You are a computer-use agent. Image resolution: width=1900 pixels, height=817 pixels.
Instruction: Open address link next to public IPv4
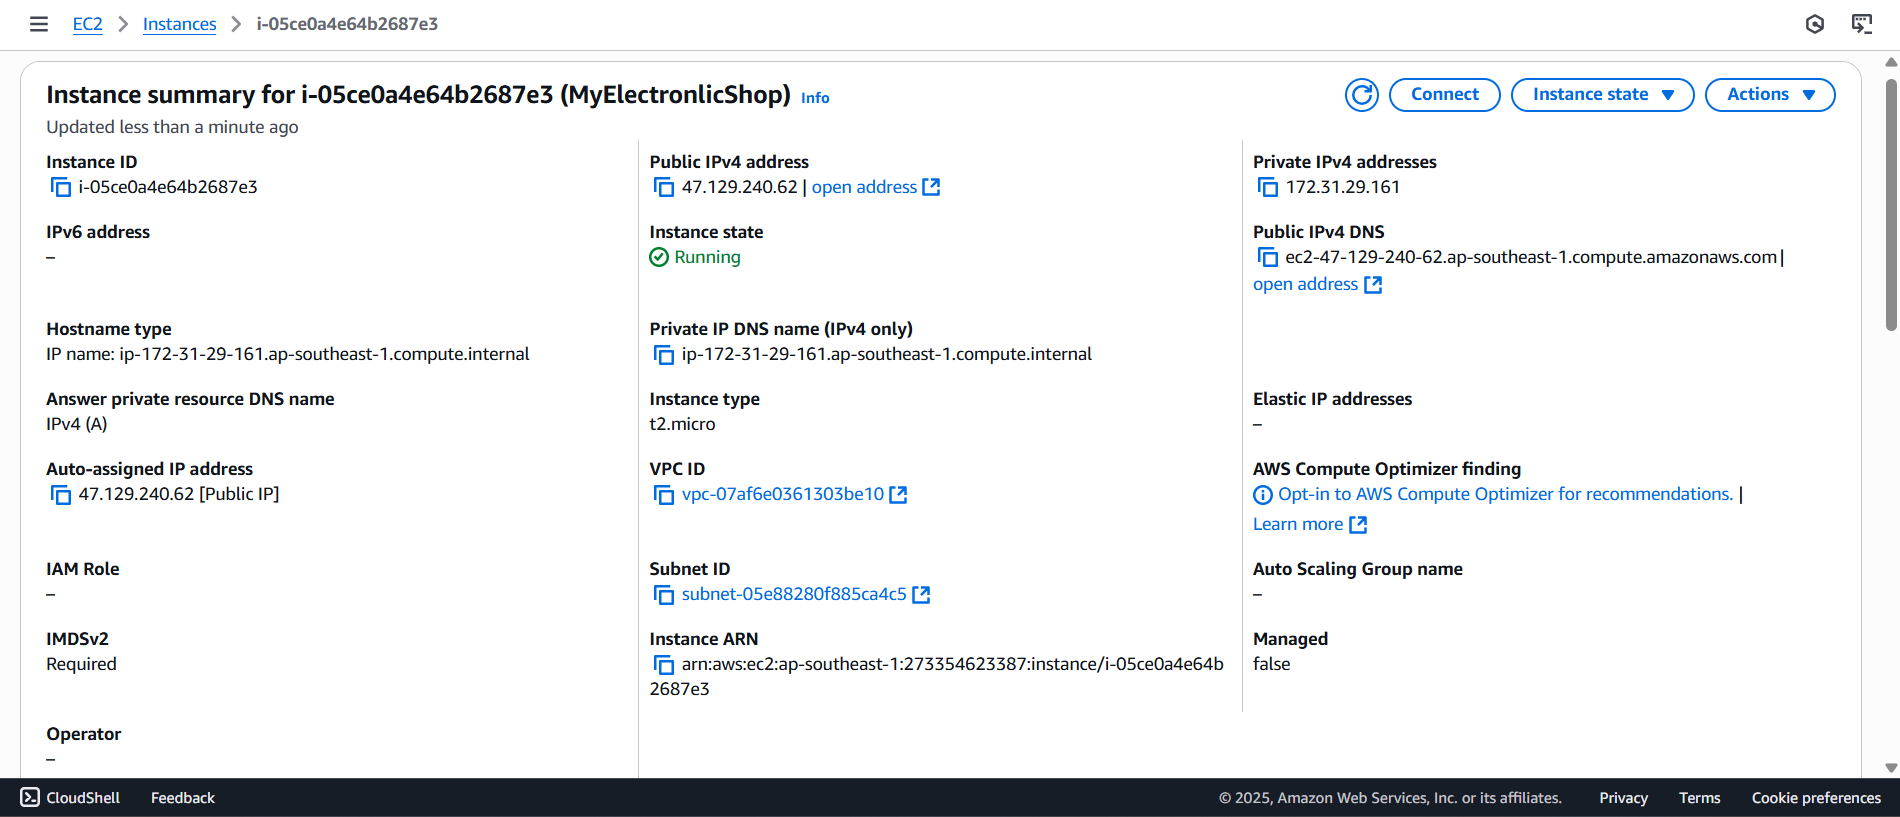pyautogui.click(x=864, y=187)
